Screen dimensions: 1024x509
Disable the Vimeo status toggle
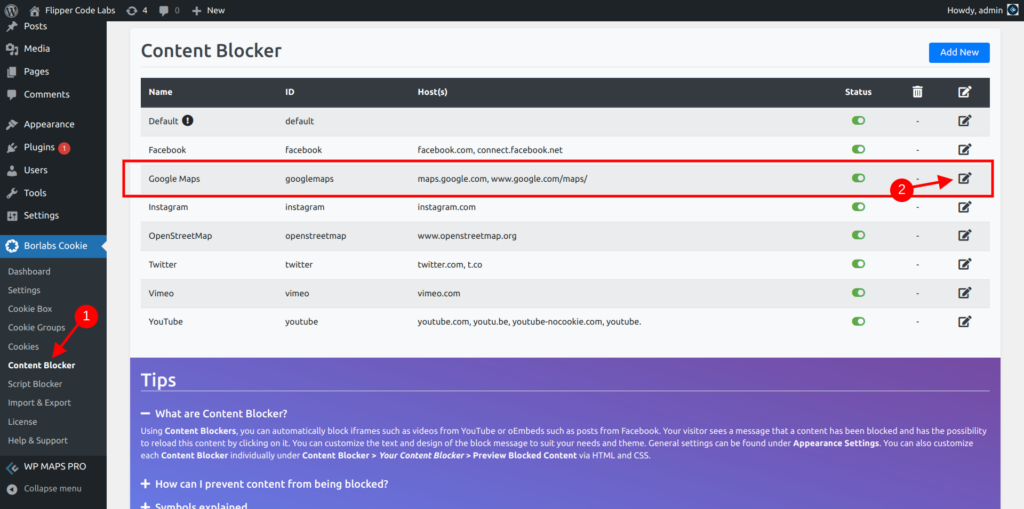(858, 293)
